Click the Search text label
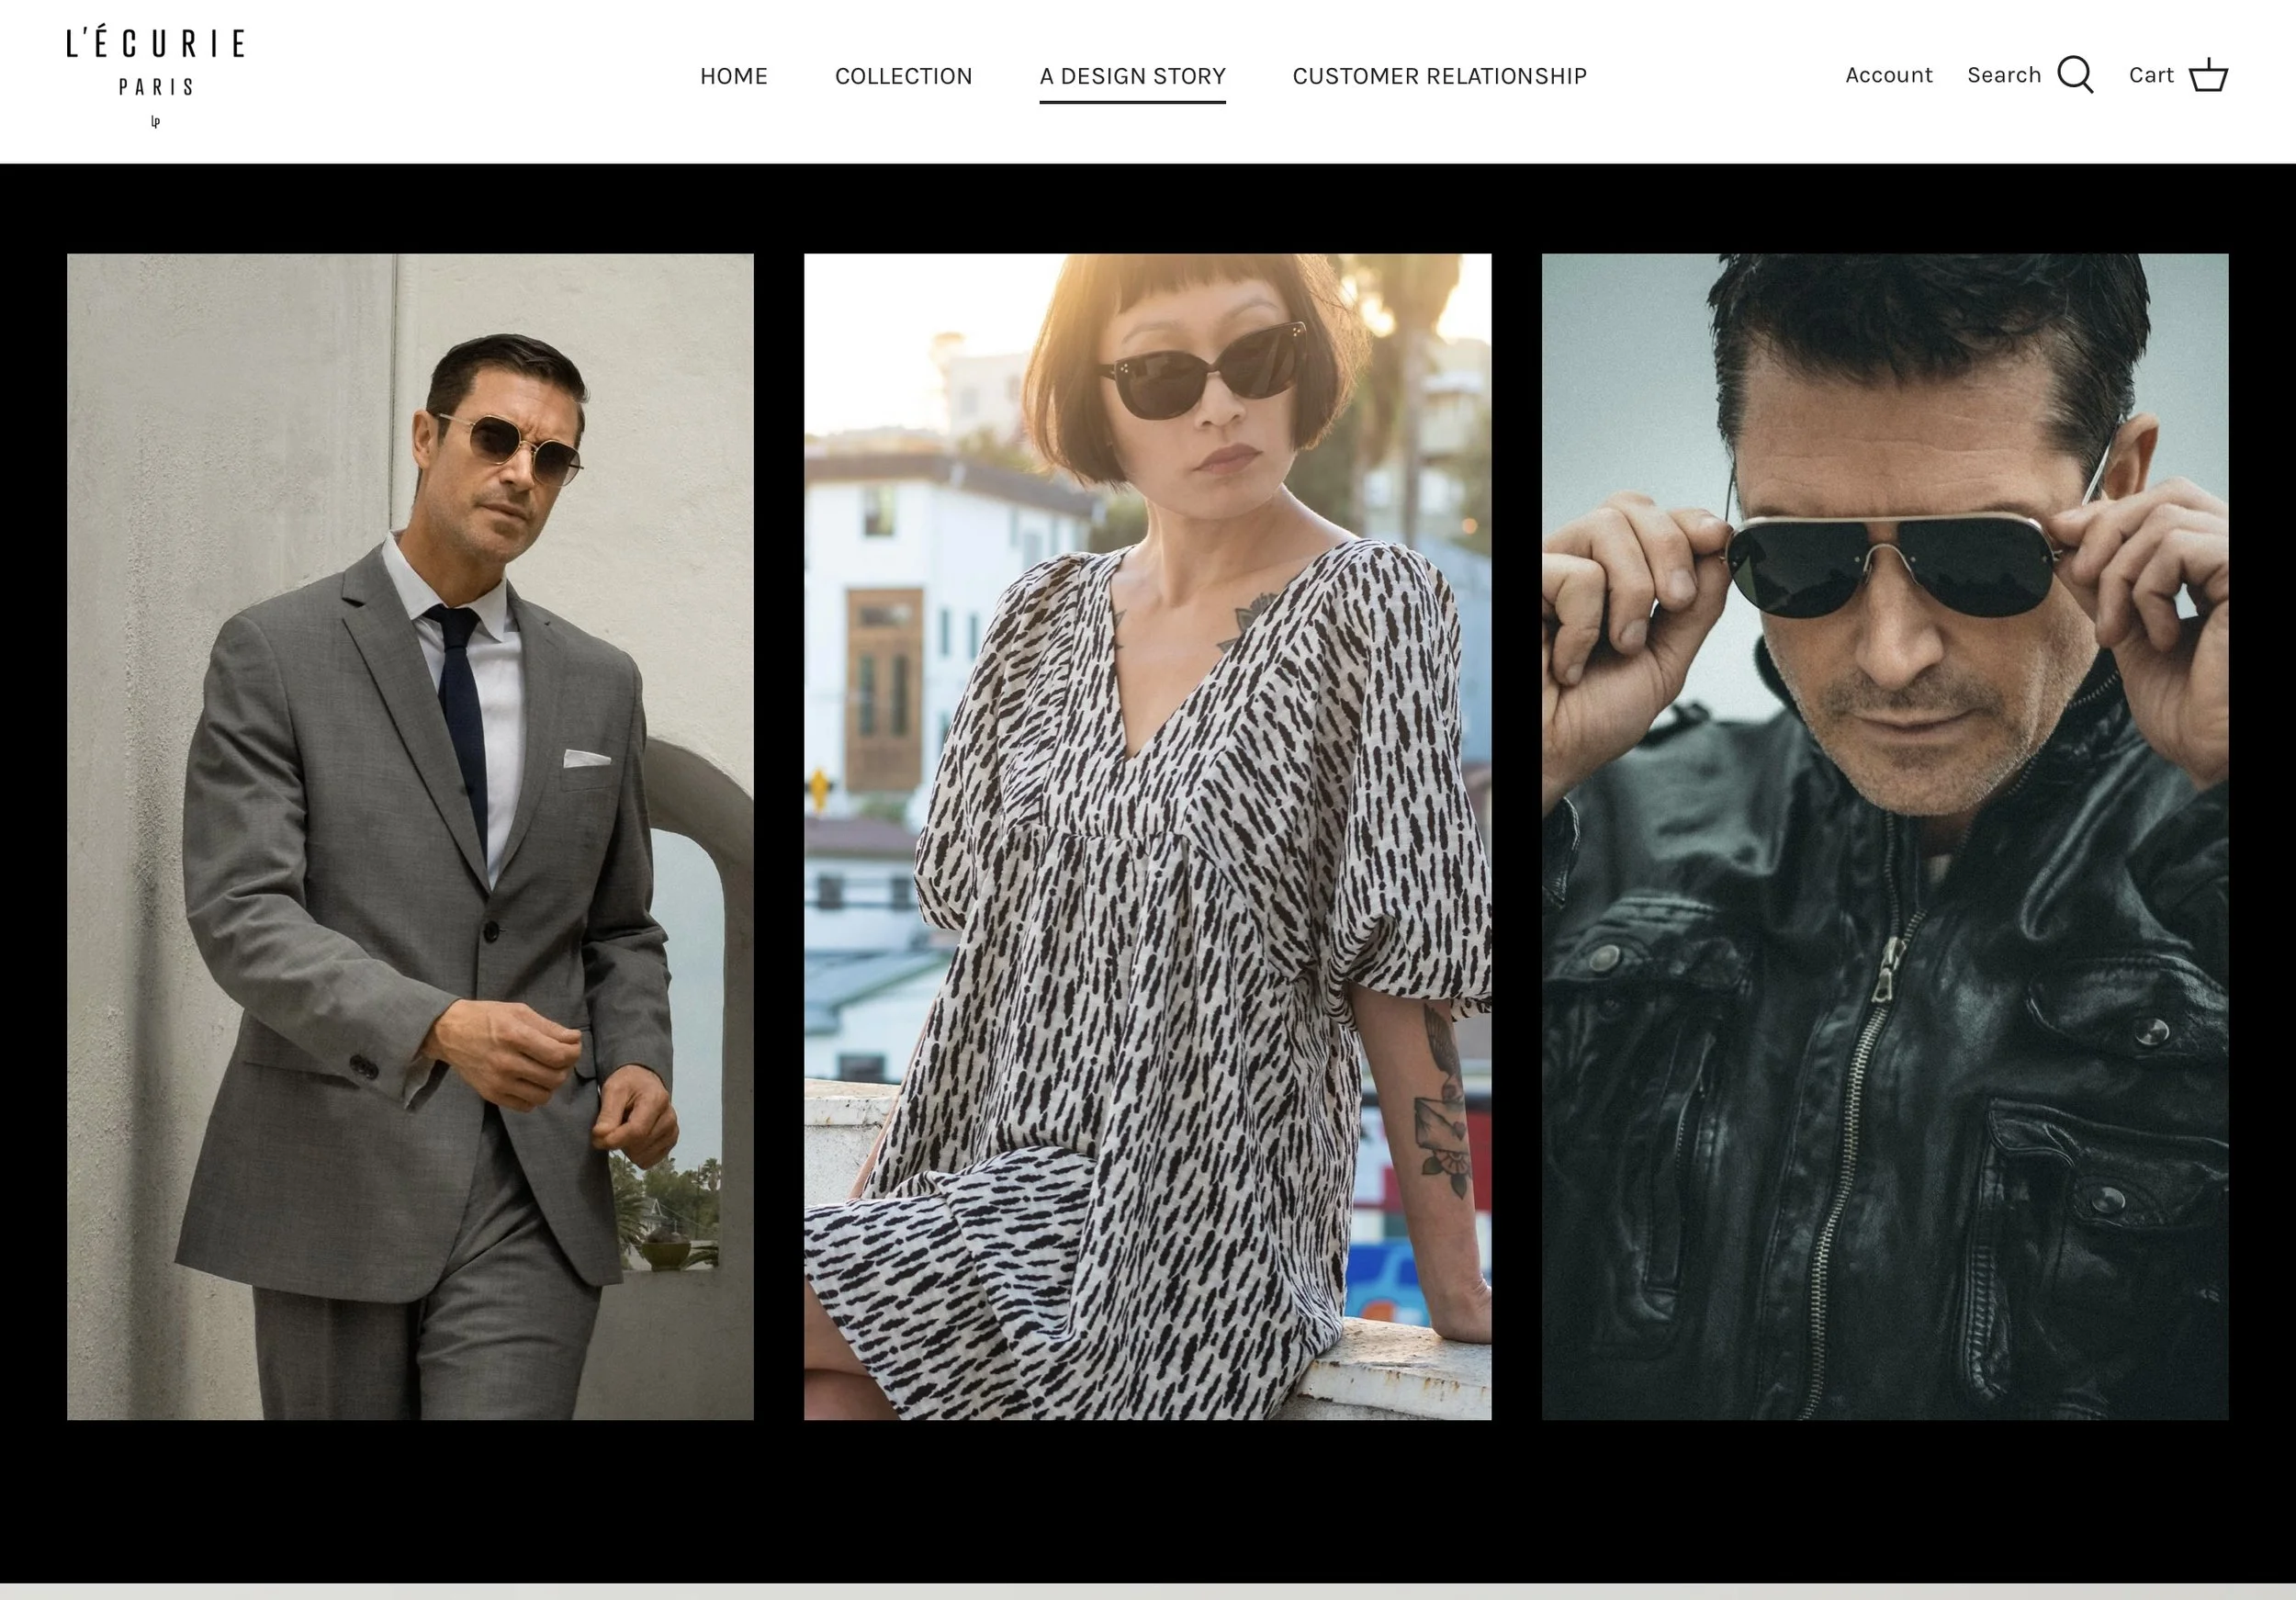This screenshot has height=1600, width=2296. coord(2003,75)
